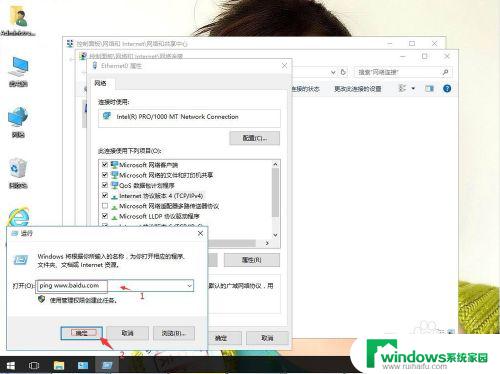
Task: Toggle the preview pane icon in Network Connections
Action: pyautogui.click(x=429, y=88)
